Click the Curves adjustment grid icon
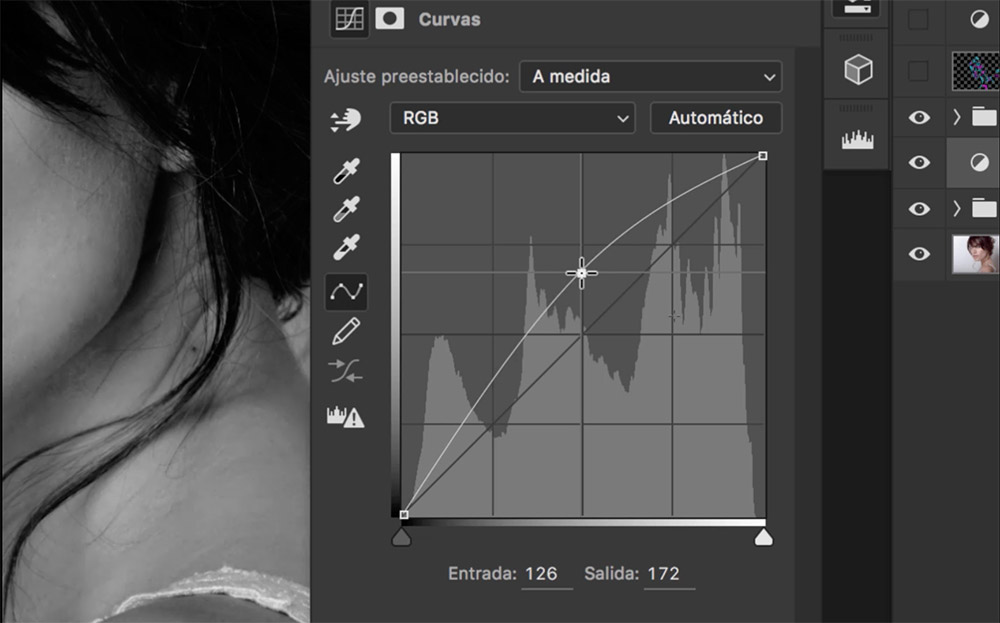The image size is (1000, 623). click(x=349, y=18)
